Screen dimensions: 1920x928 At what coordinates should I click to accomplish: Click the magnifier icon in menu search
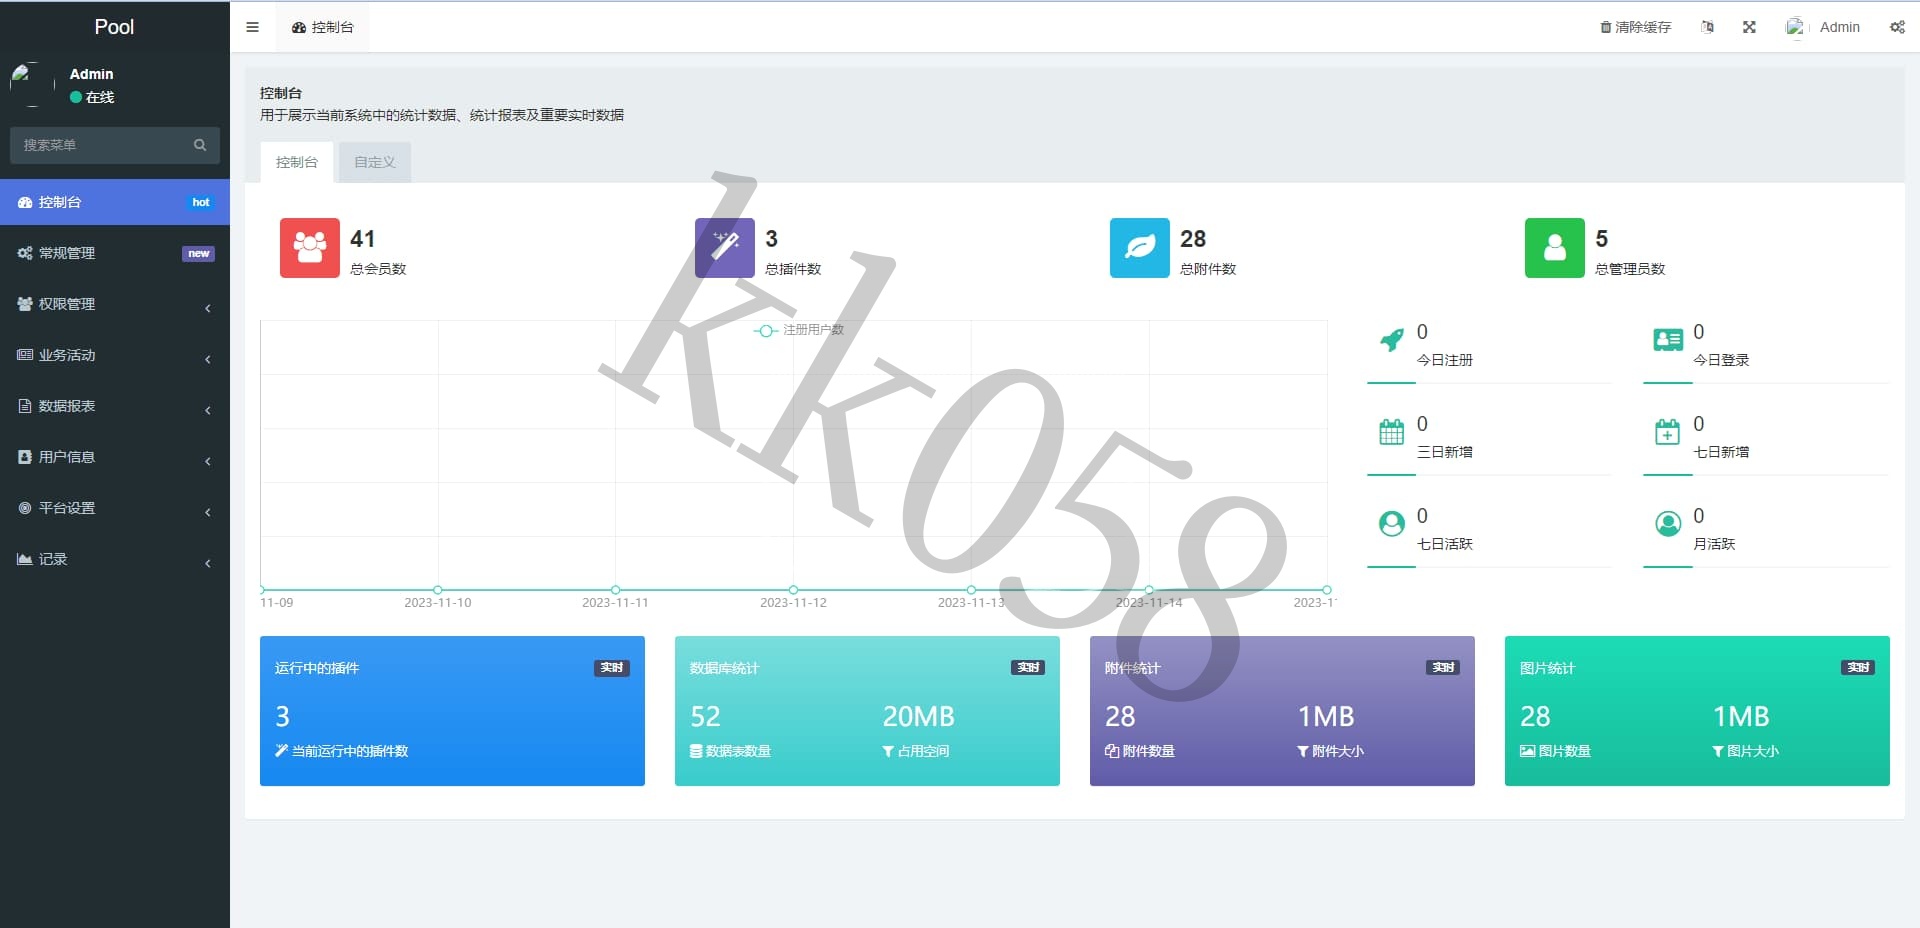[200, 145]
